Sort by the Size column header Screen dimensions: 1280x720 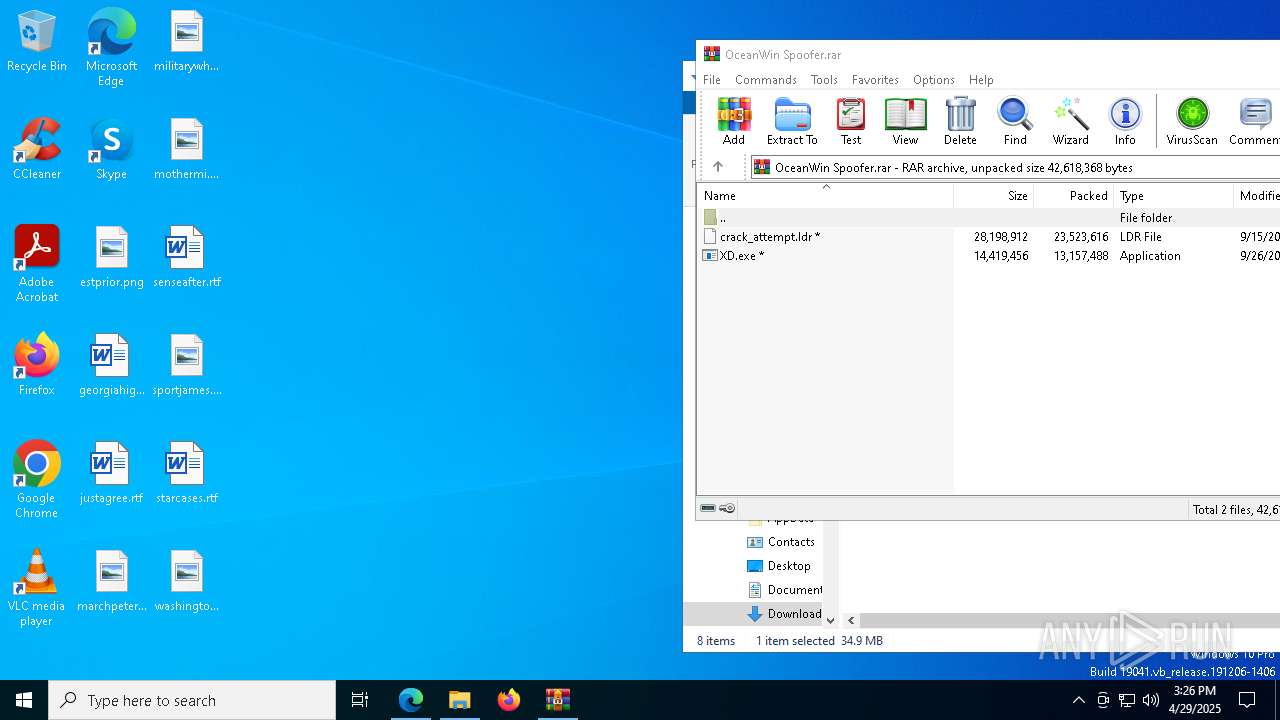click(993, 196)
